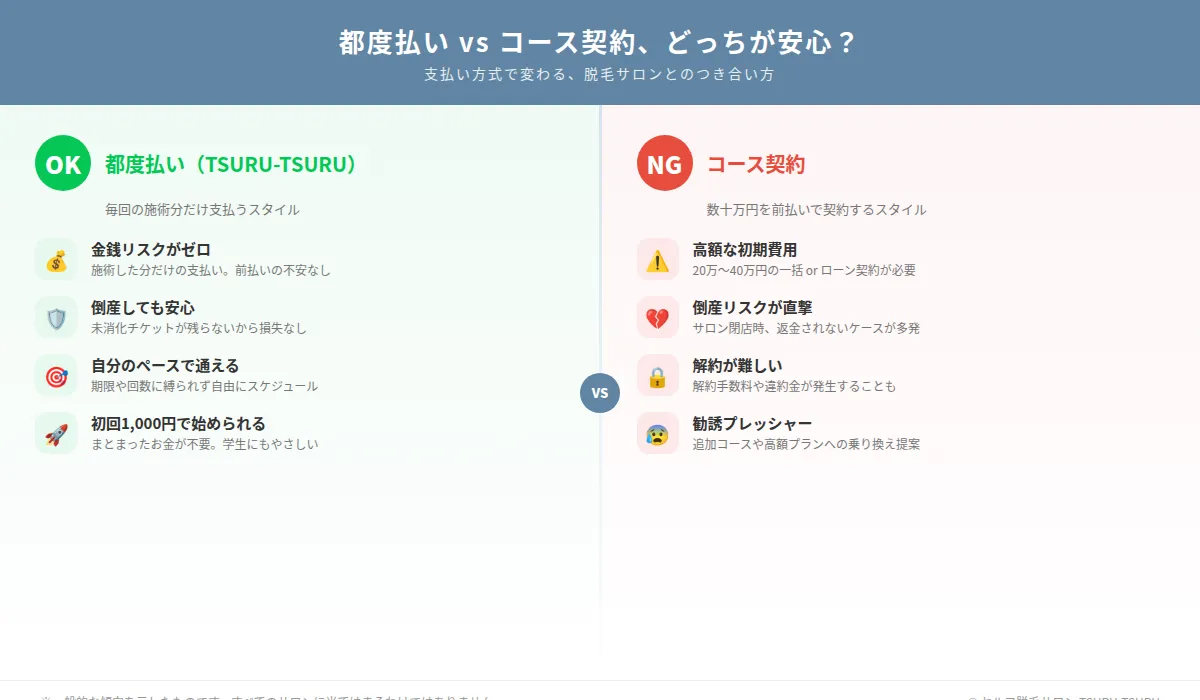Click the 初回1,000円で始められる title
This screenshot has height=700, width=1200.
click(178, 424)
